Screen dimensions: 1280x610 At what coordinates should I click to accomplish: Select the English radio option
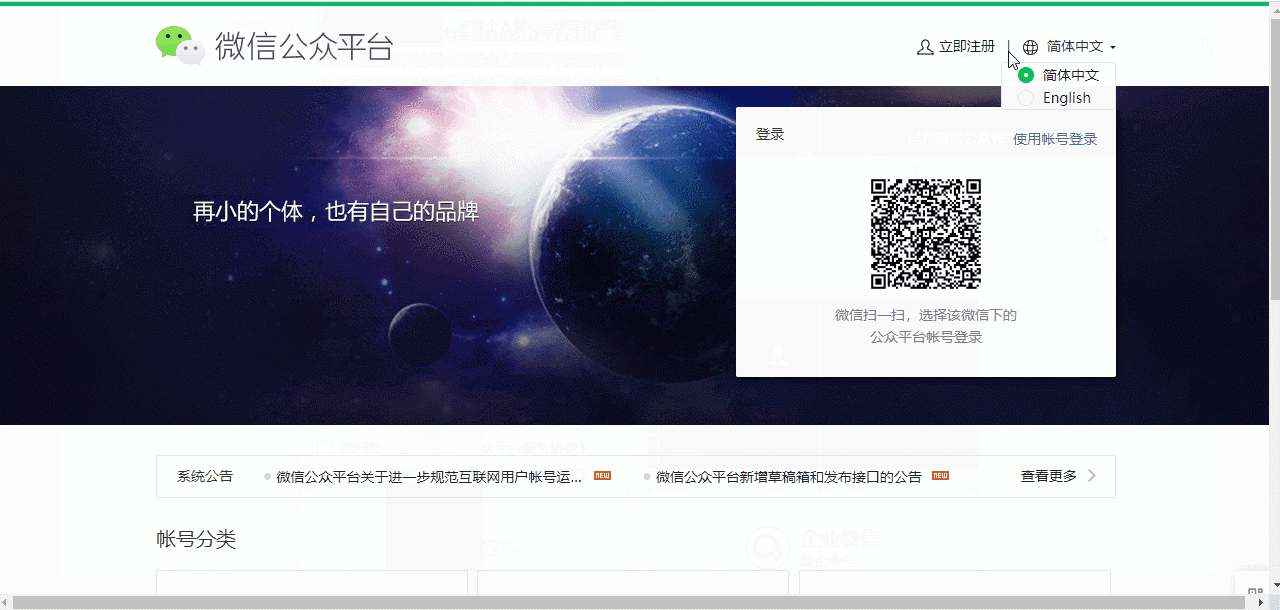pos(1026,97)
